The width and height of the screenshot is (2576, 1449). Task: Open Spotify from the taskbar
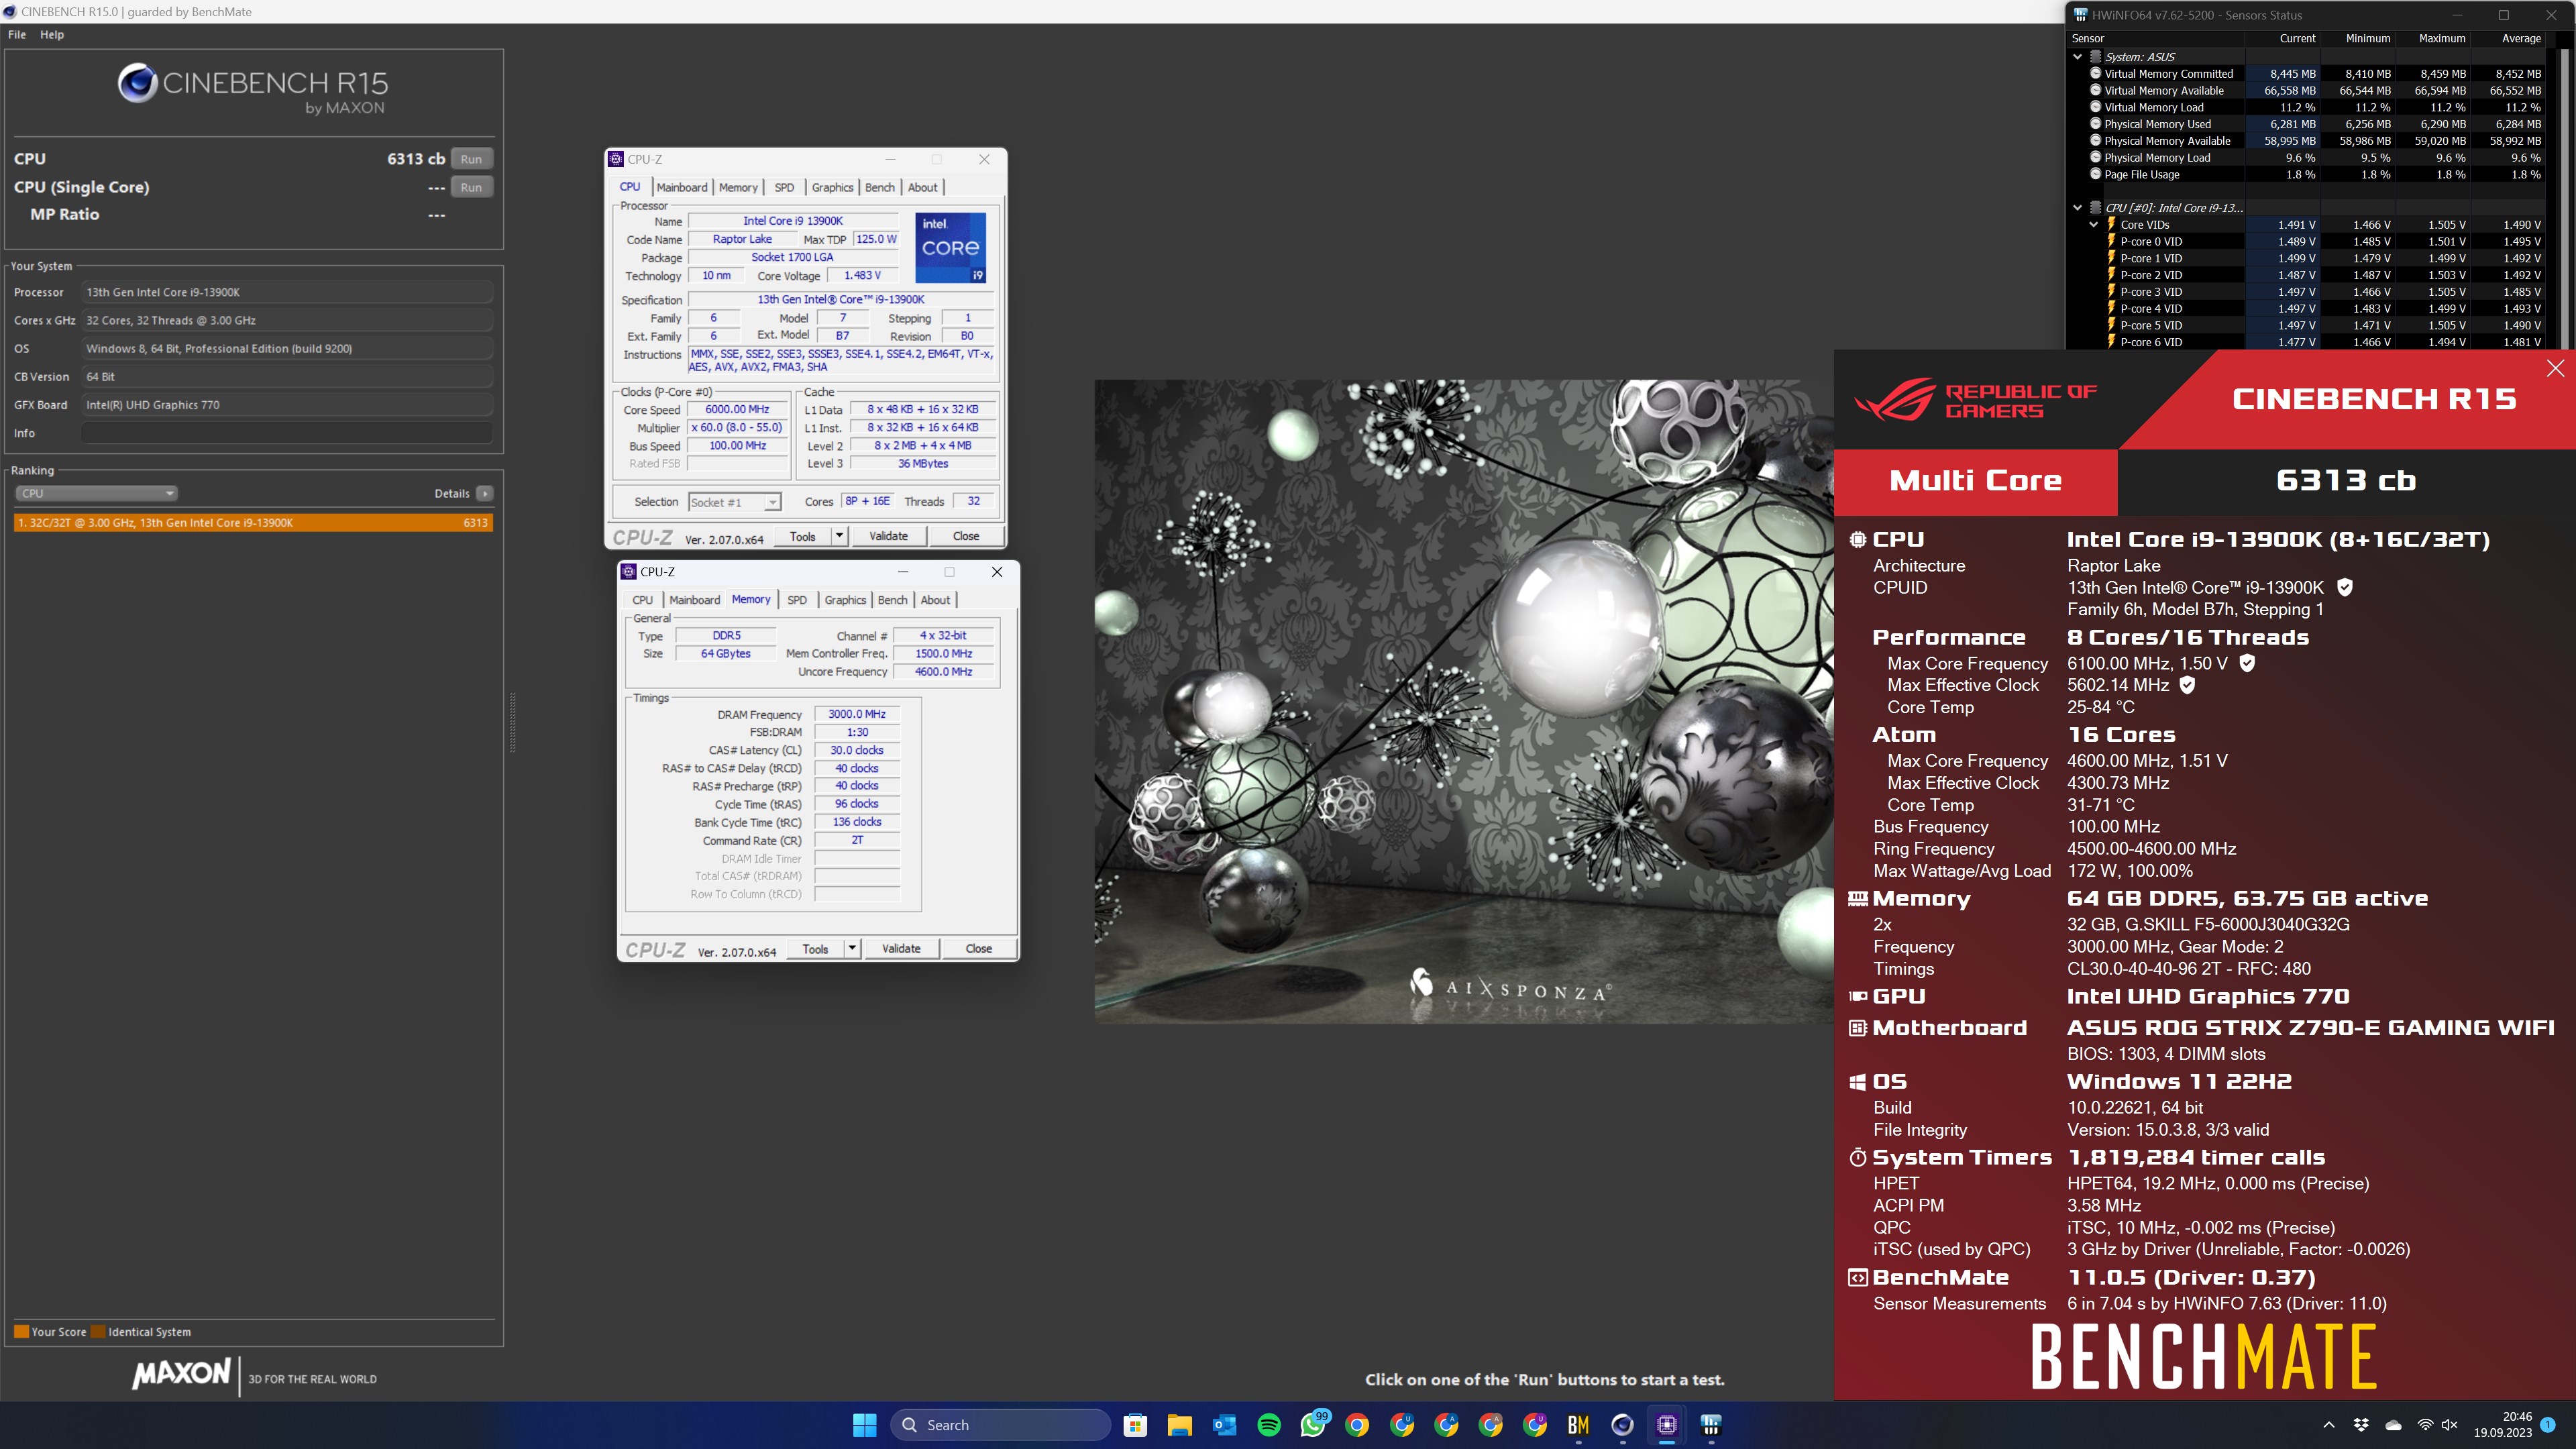pos(1268,1425)
